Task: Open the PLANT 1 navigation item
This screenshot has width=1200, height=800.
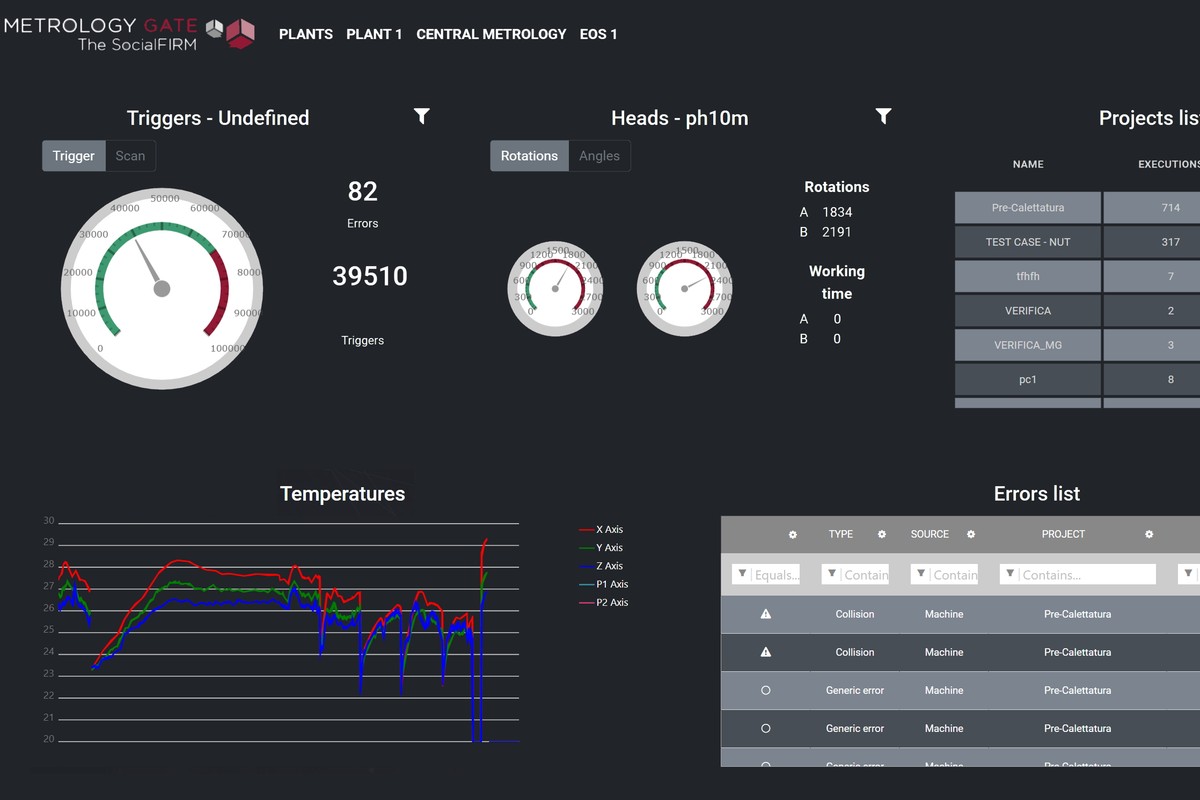Action: 374,34
